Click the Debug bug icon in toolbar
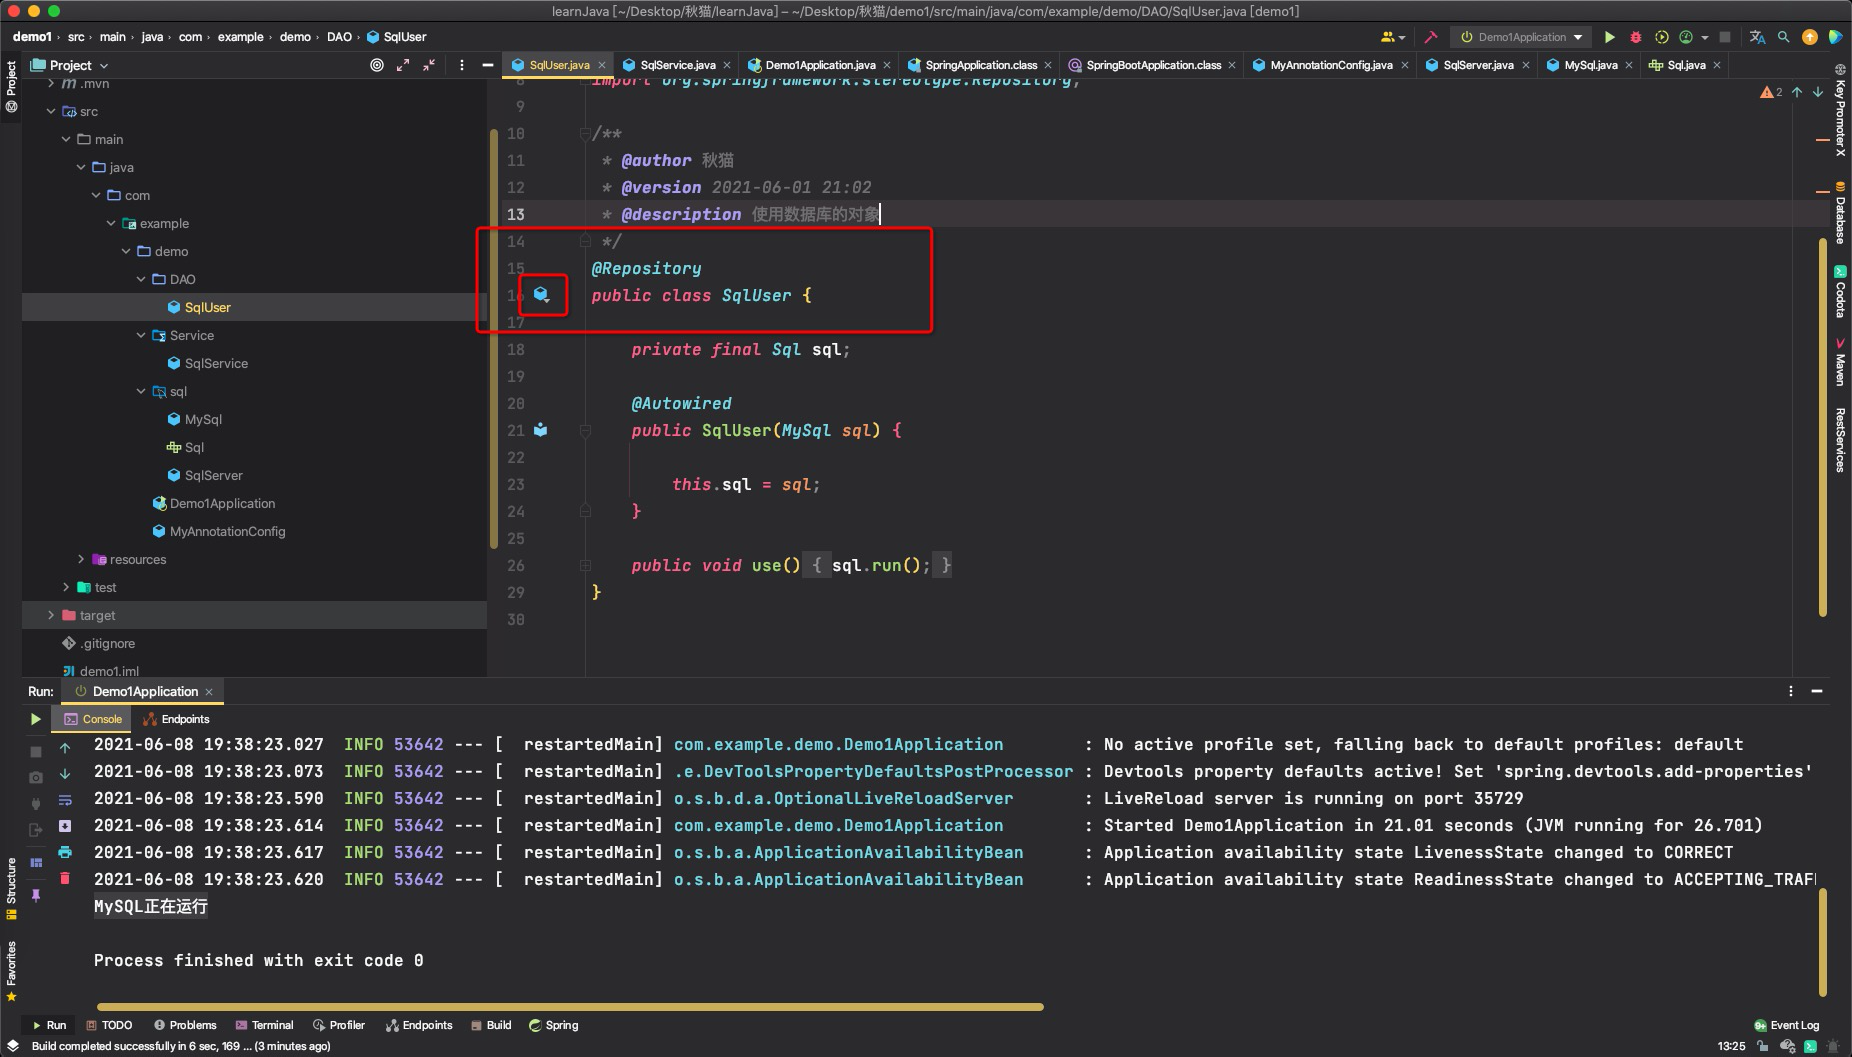Image resolution: width=1852 pixels, height=1057 pixels. tap(1636, 37)
